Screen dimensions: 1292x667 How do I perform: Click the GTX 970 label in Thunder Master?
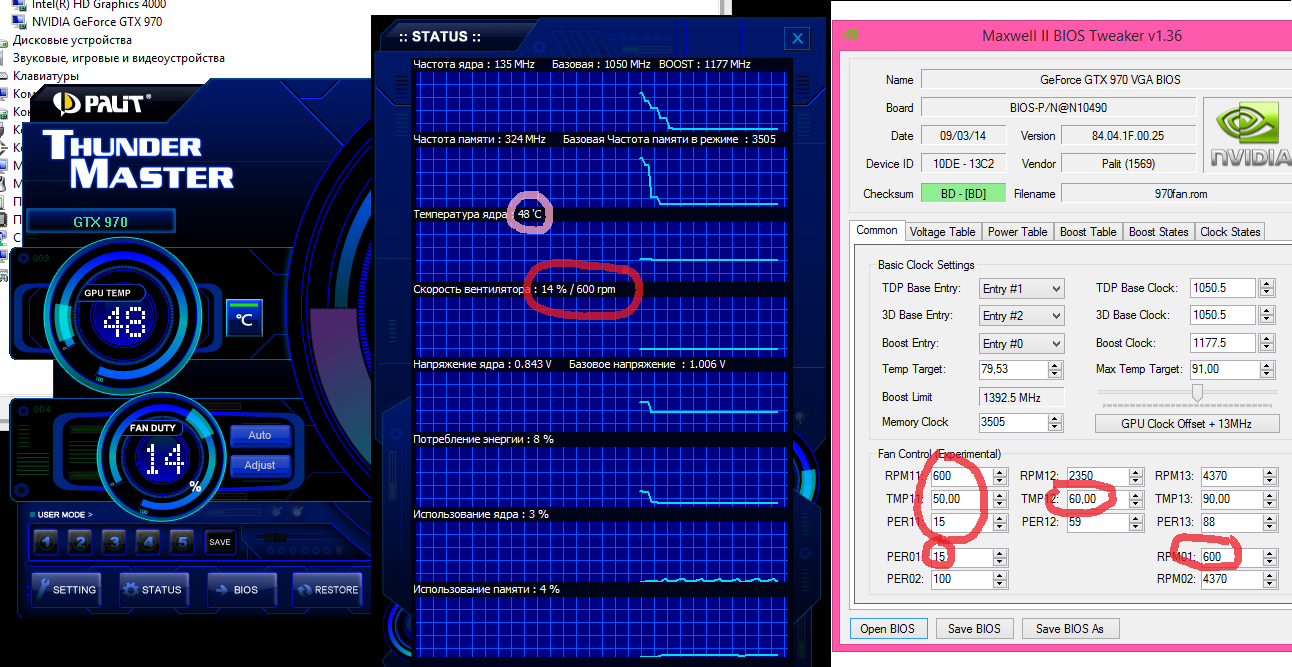101,222
